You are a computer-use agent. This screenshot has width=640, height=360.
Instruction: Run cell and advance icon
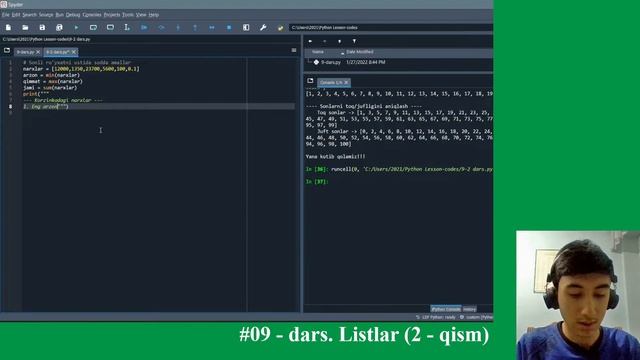coord(110,27)
